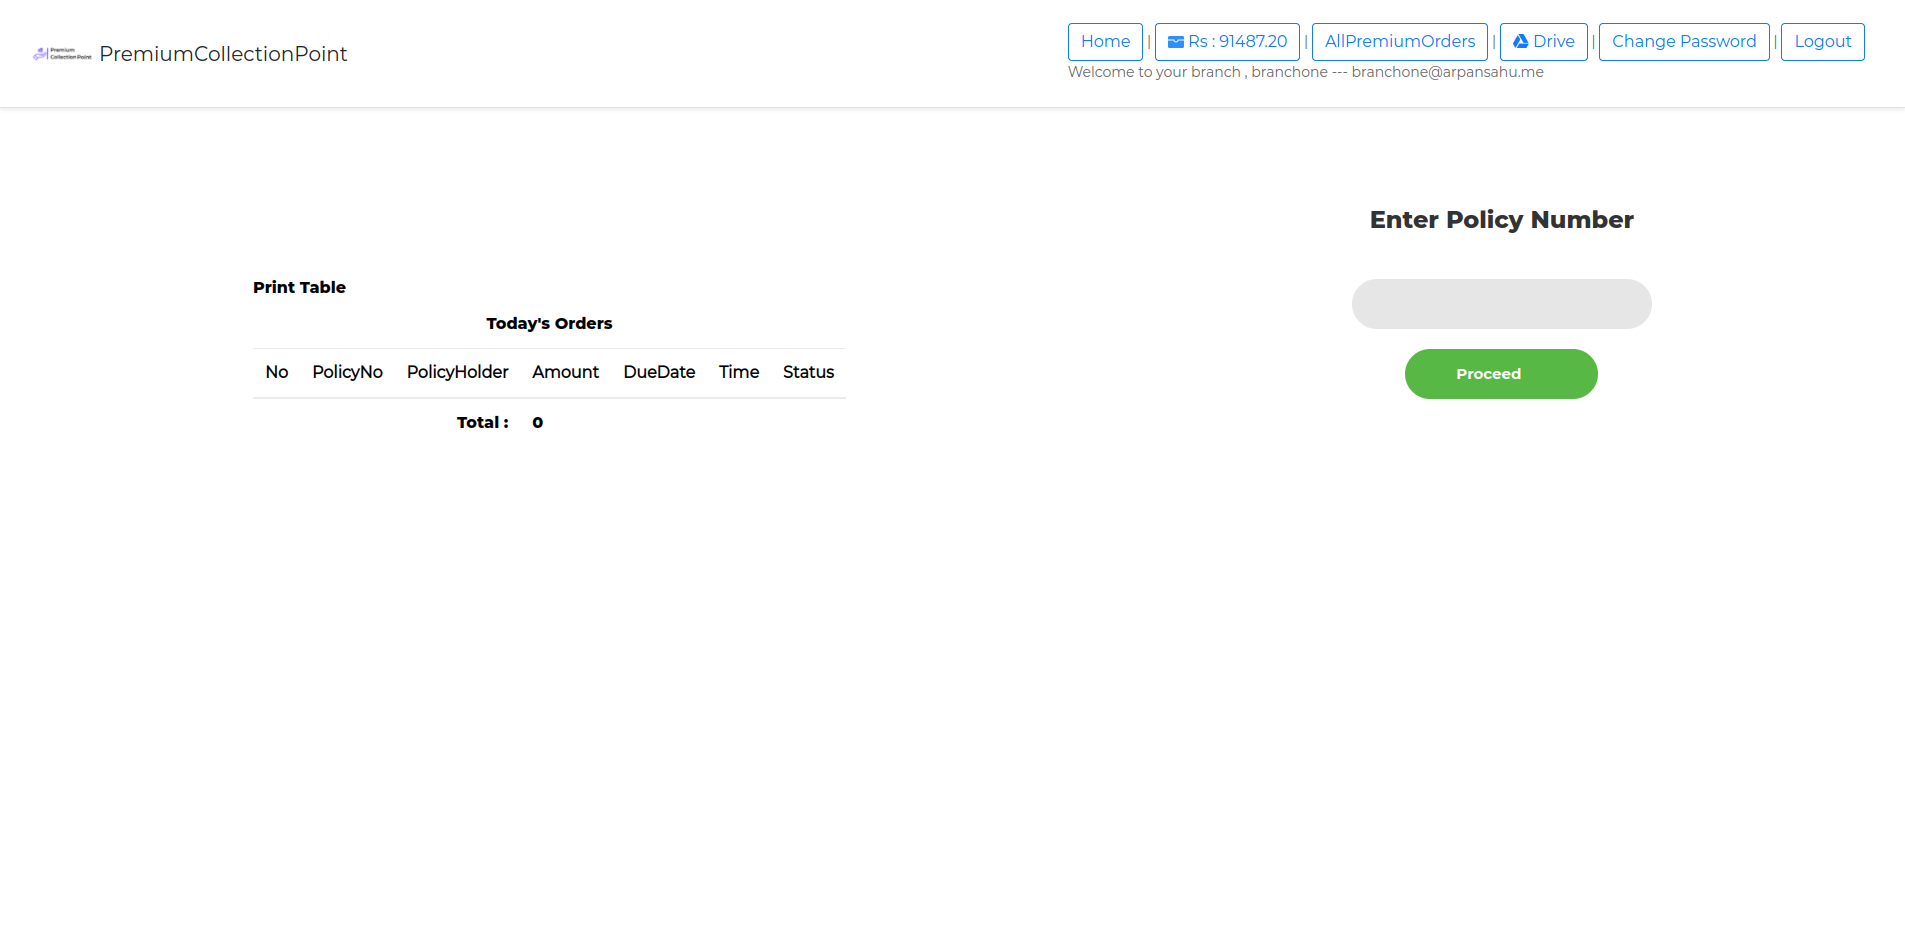Click the Today's Orders table title
Viewport: 1905px width, 948px height.
[x=549, y=324]
